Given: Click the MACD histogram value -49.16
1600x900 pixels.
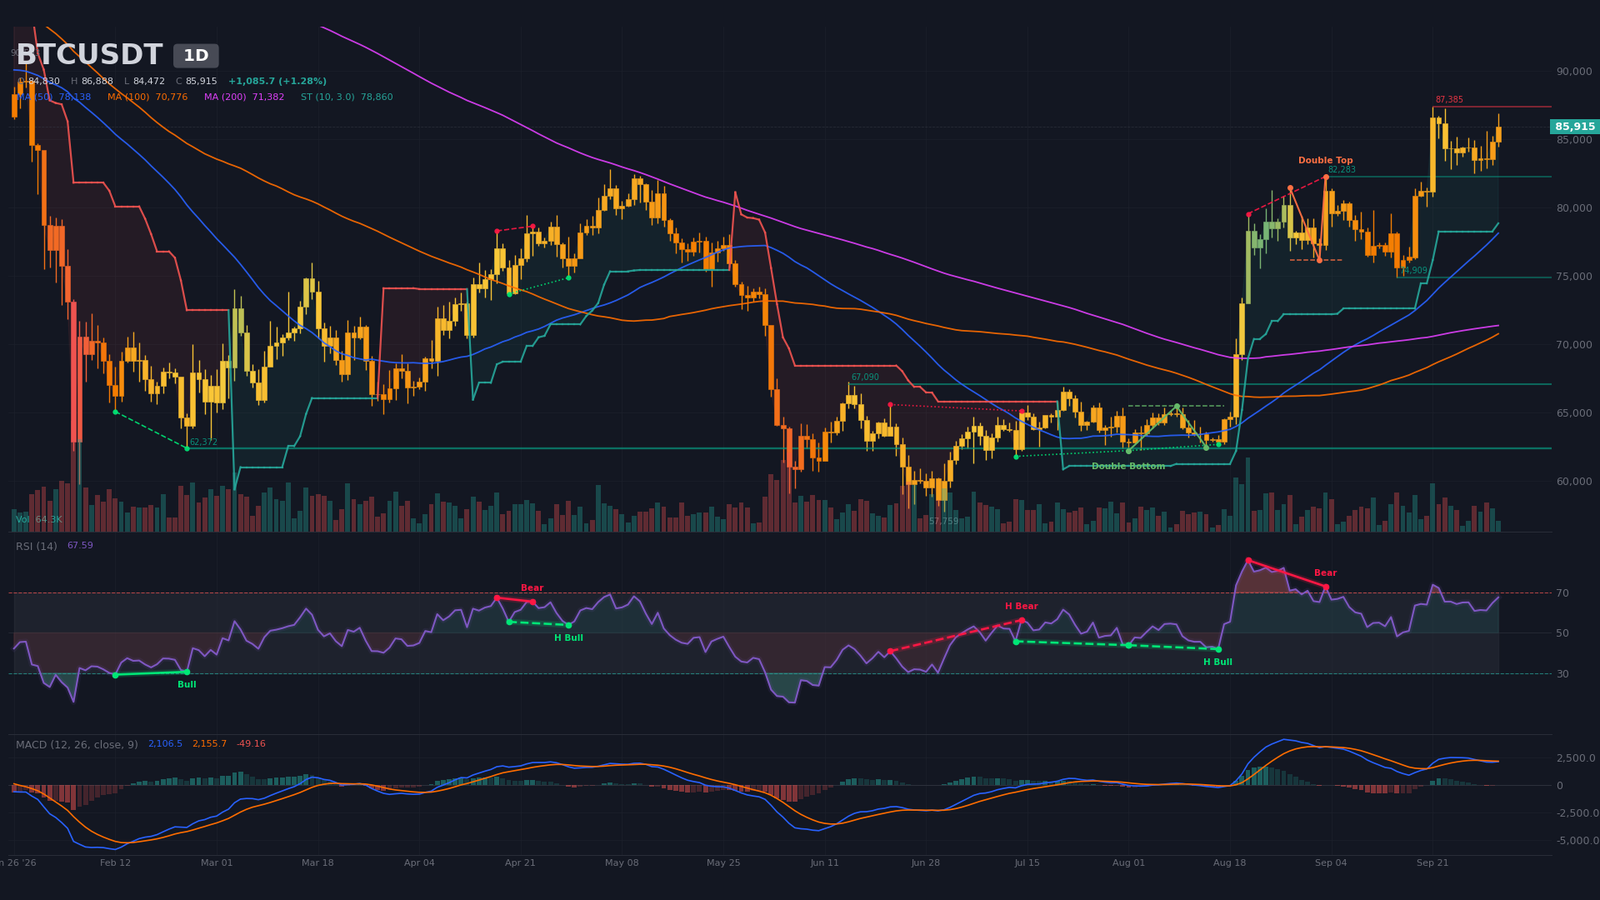Looking at the screenshot, I should tap(251, 744).
